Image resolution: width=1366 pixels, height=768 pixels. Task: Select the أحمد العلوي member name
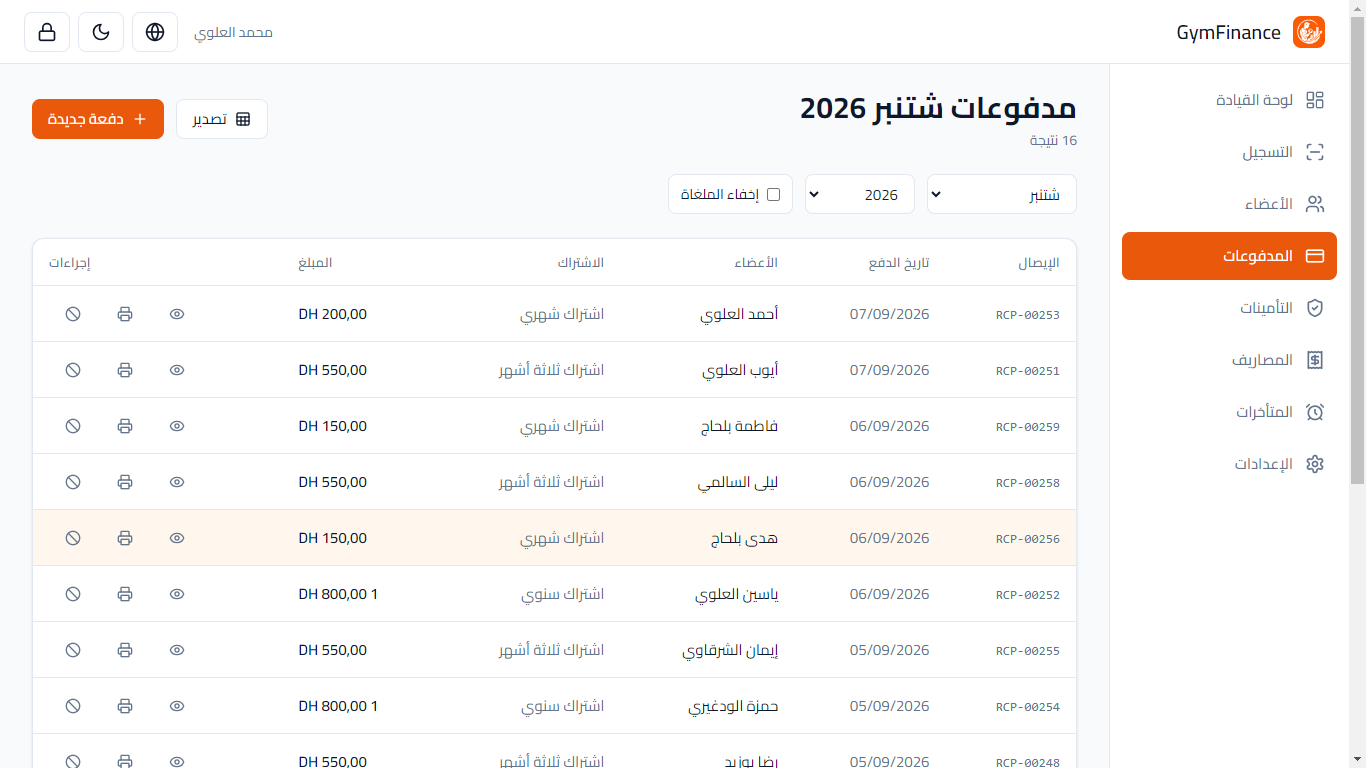[x=740, y=314]
